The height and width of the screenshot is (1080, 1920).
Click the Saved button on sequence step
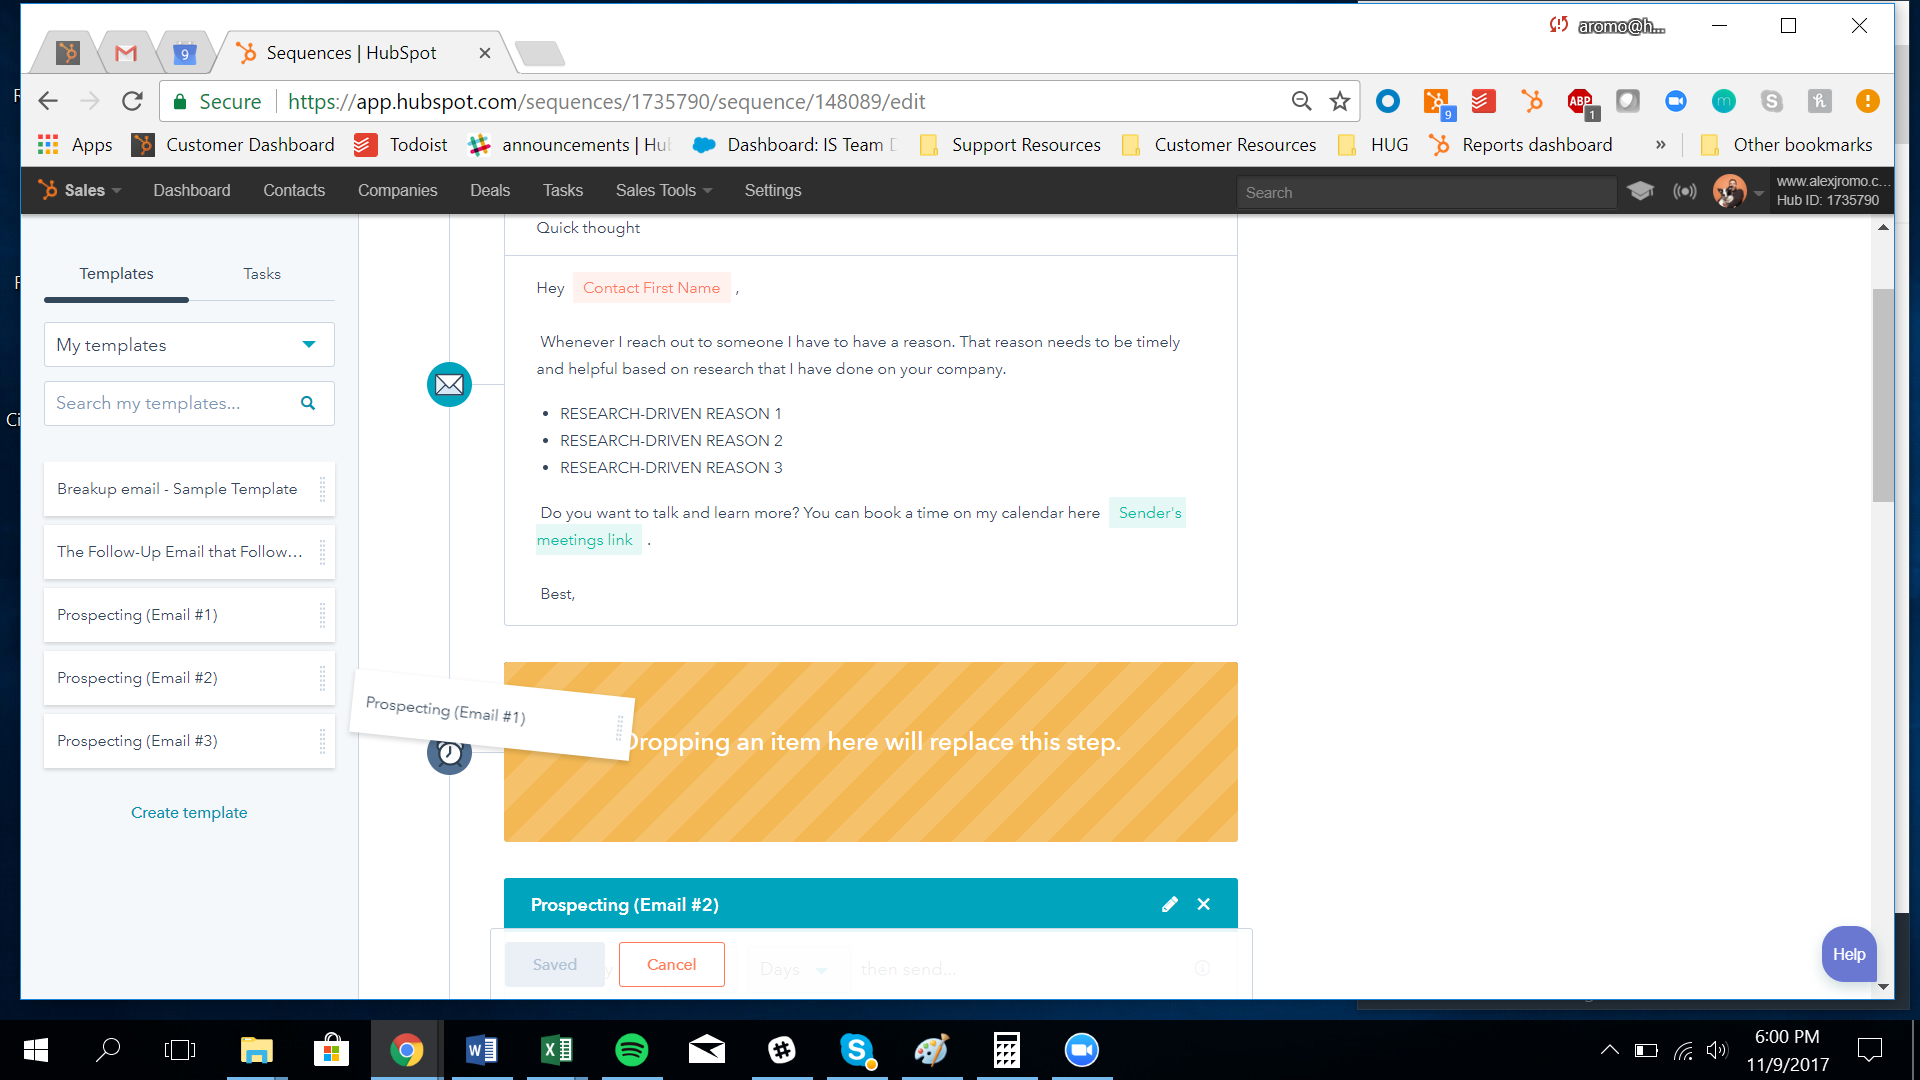554,964
